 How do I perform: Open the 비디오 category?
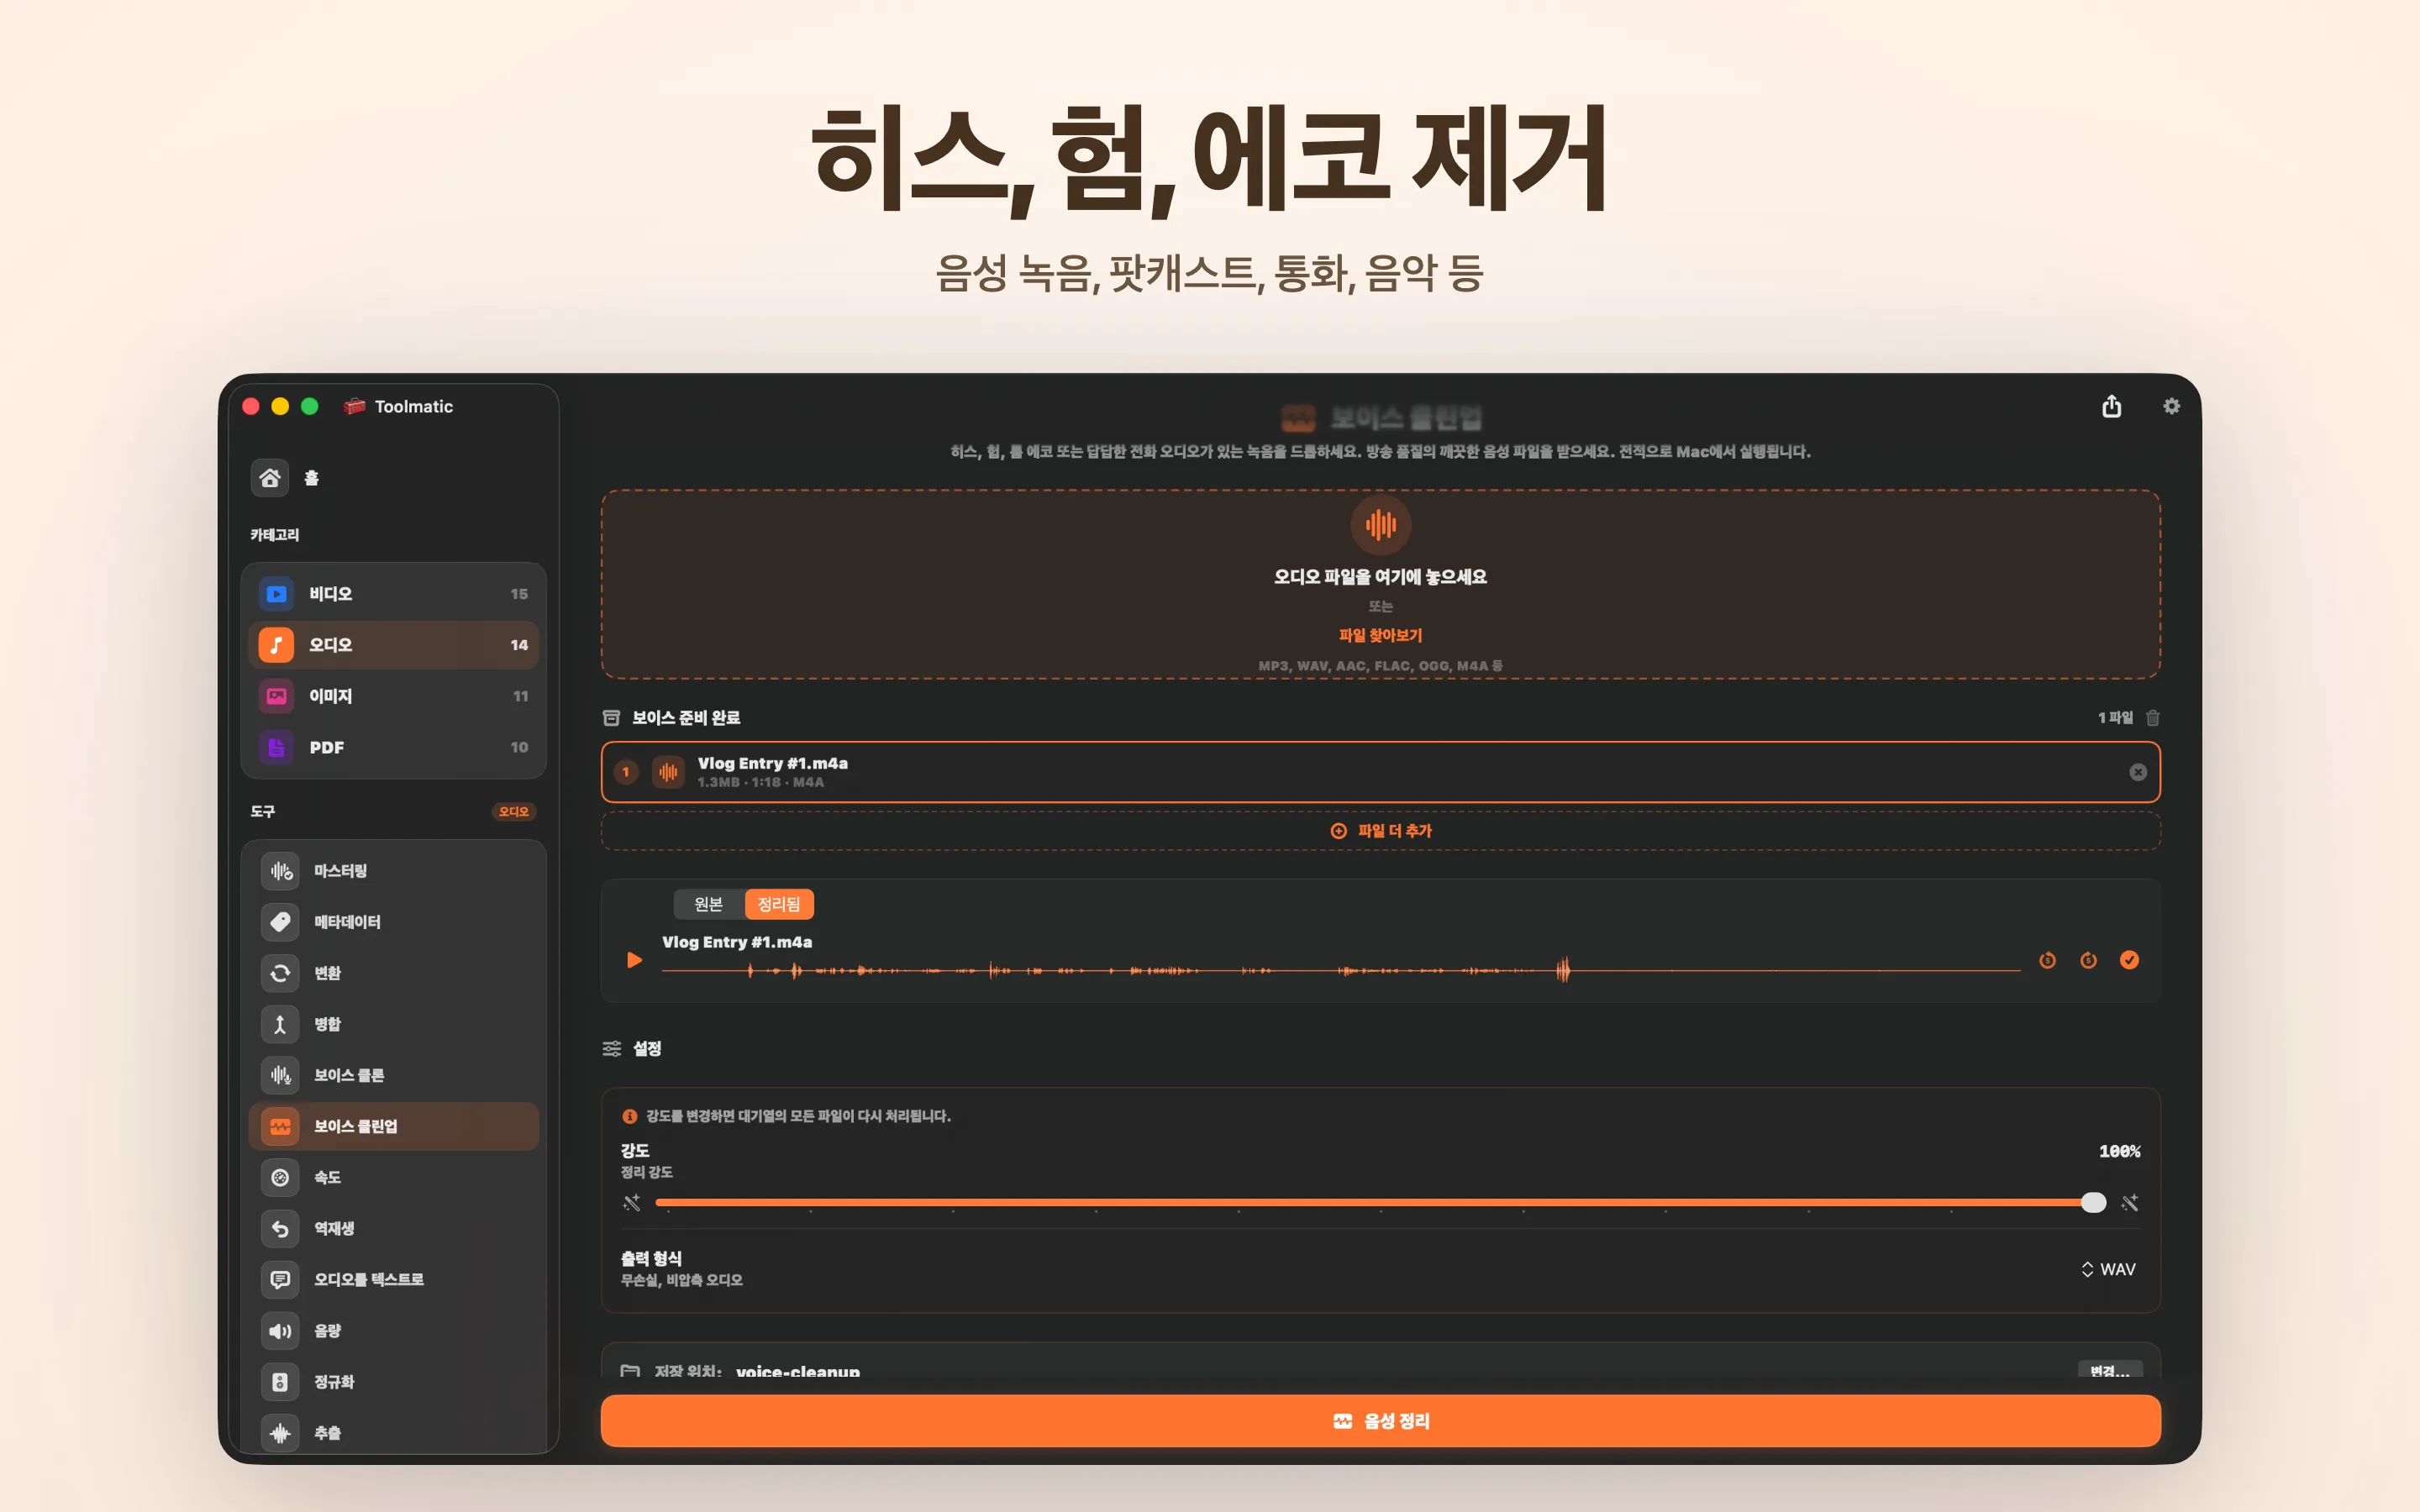tap(393, 594)
